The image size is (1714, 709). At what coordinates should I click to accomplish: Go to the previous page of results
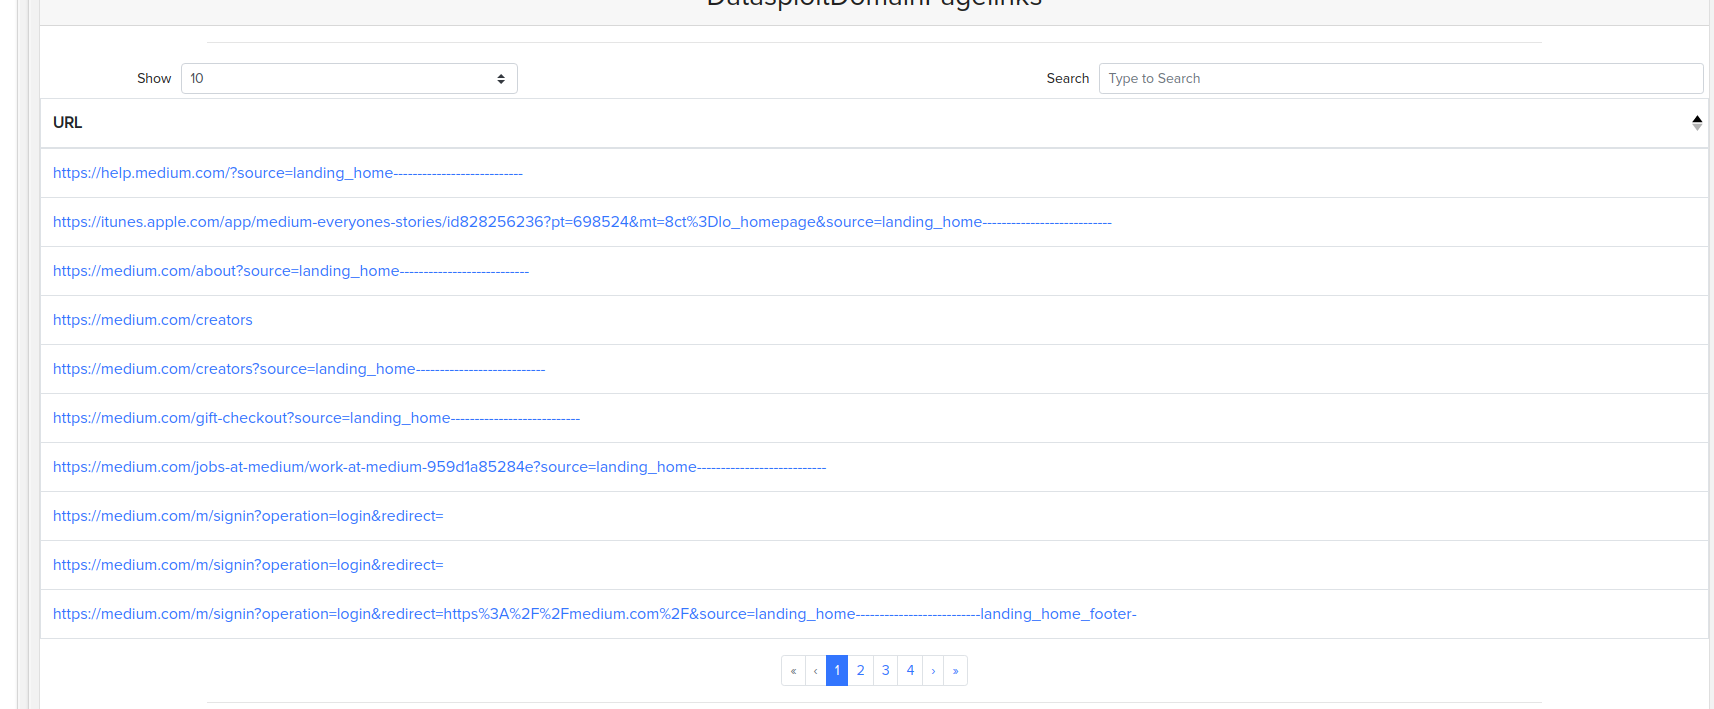pyautogui.click(x=815, y=670)
